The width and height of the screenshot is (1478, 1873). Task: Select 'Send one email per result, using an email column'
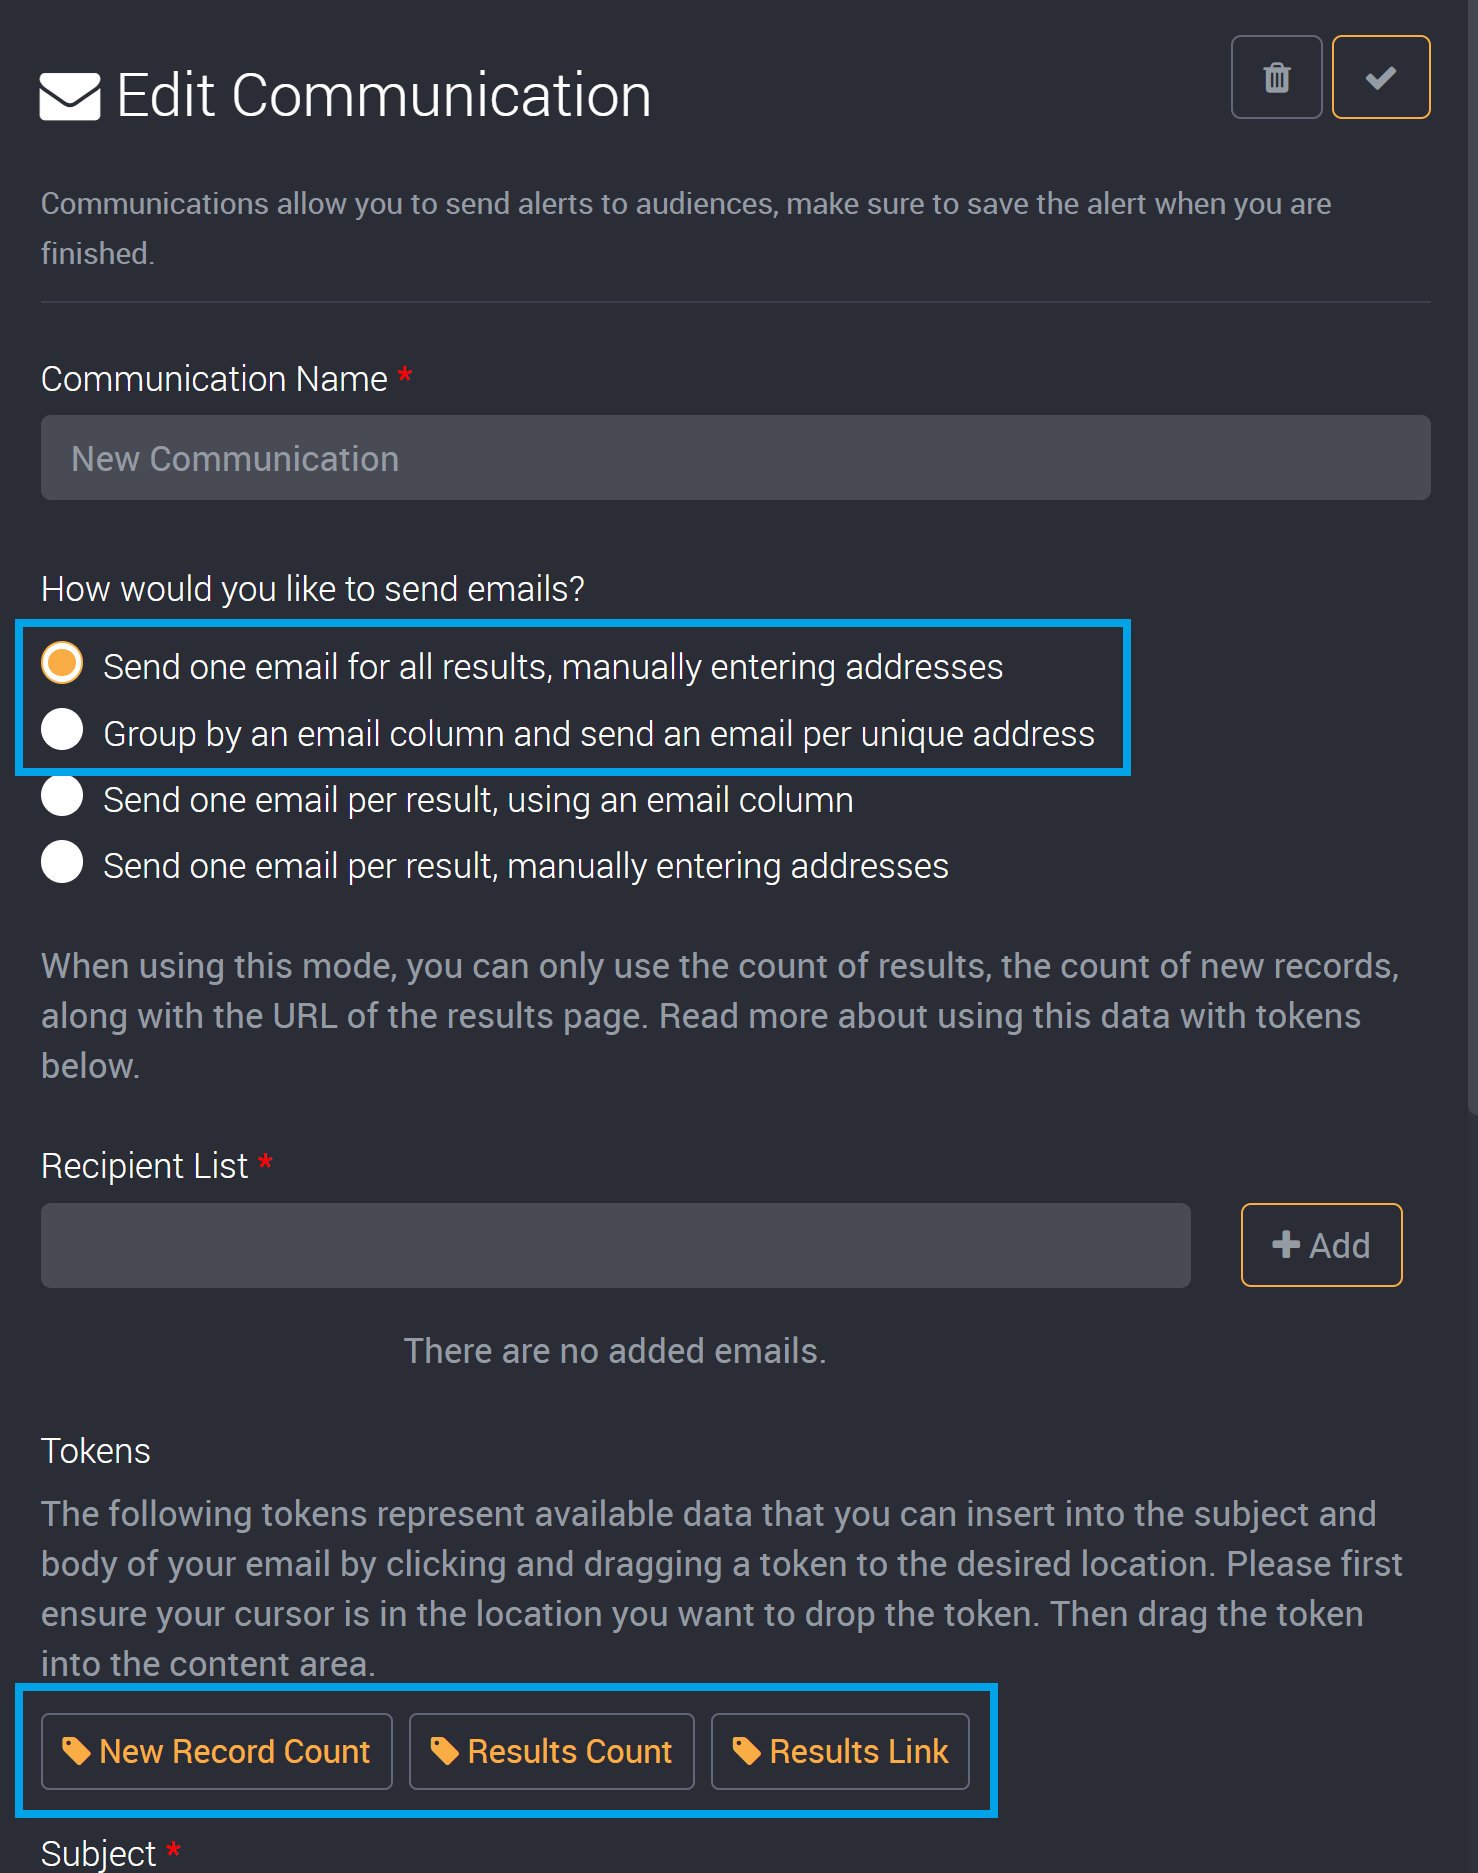tap(61, 796)
